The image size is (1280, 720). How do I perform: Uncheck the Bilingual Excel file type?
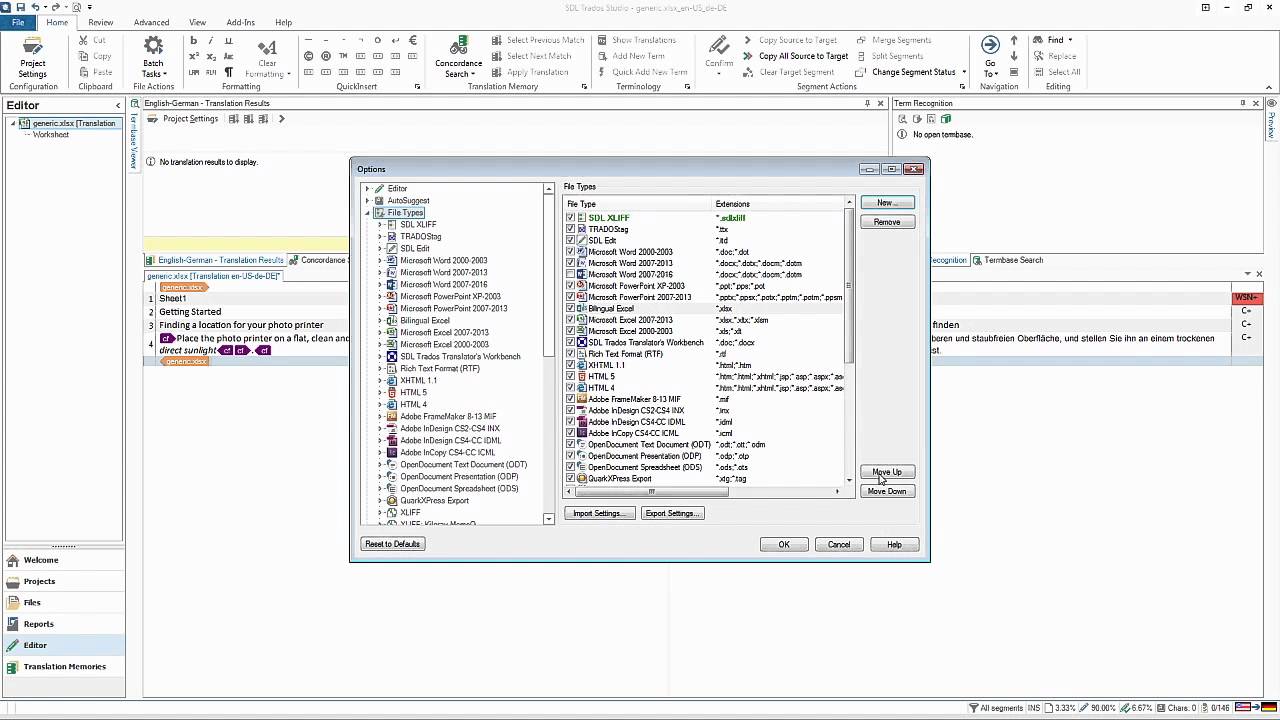[571, 309]
